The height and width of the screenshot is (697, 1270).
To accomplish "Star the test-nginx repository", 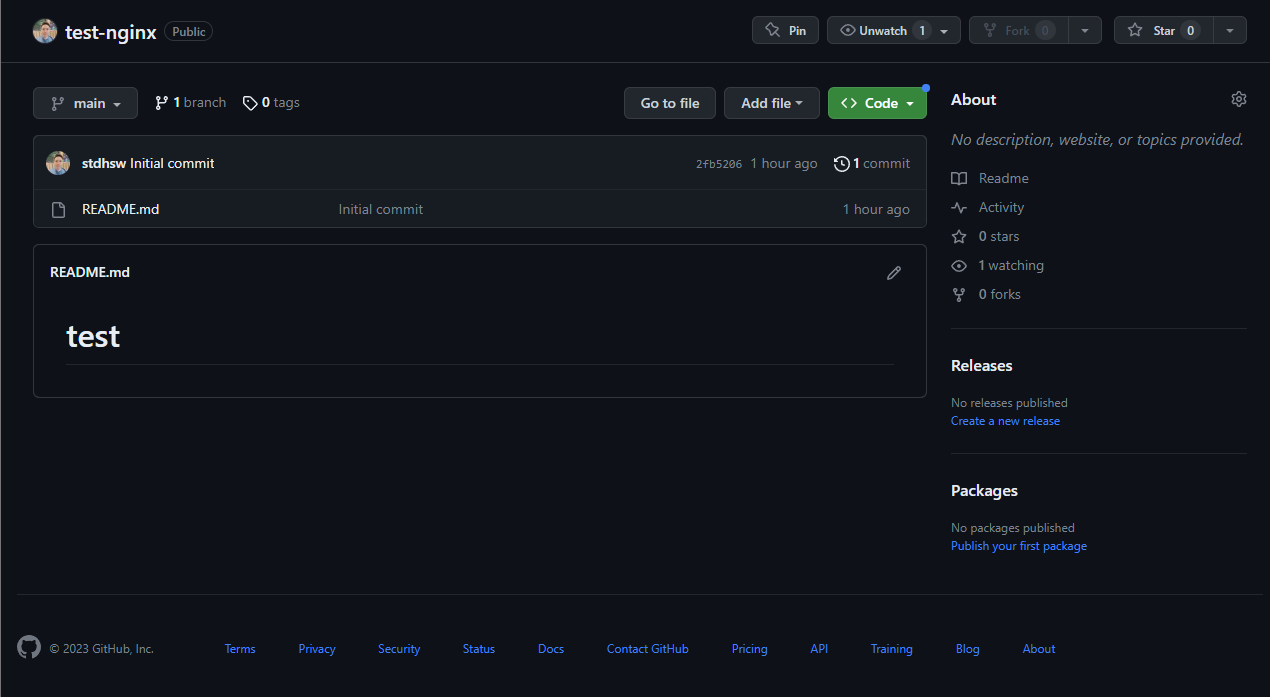I will [x=1163, y=31].
